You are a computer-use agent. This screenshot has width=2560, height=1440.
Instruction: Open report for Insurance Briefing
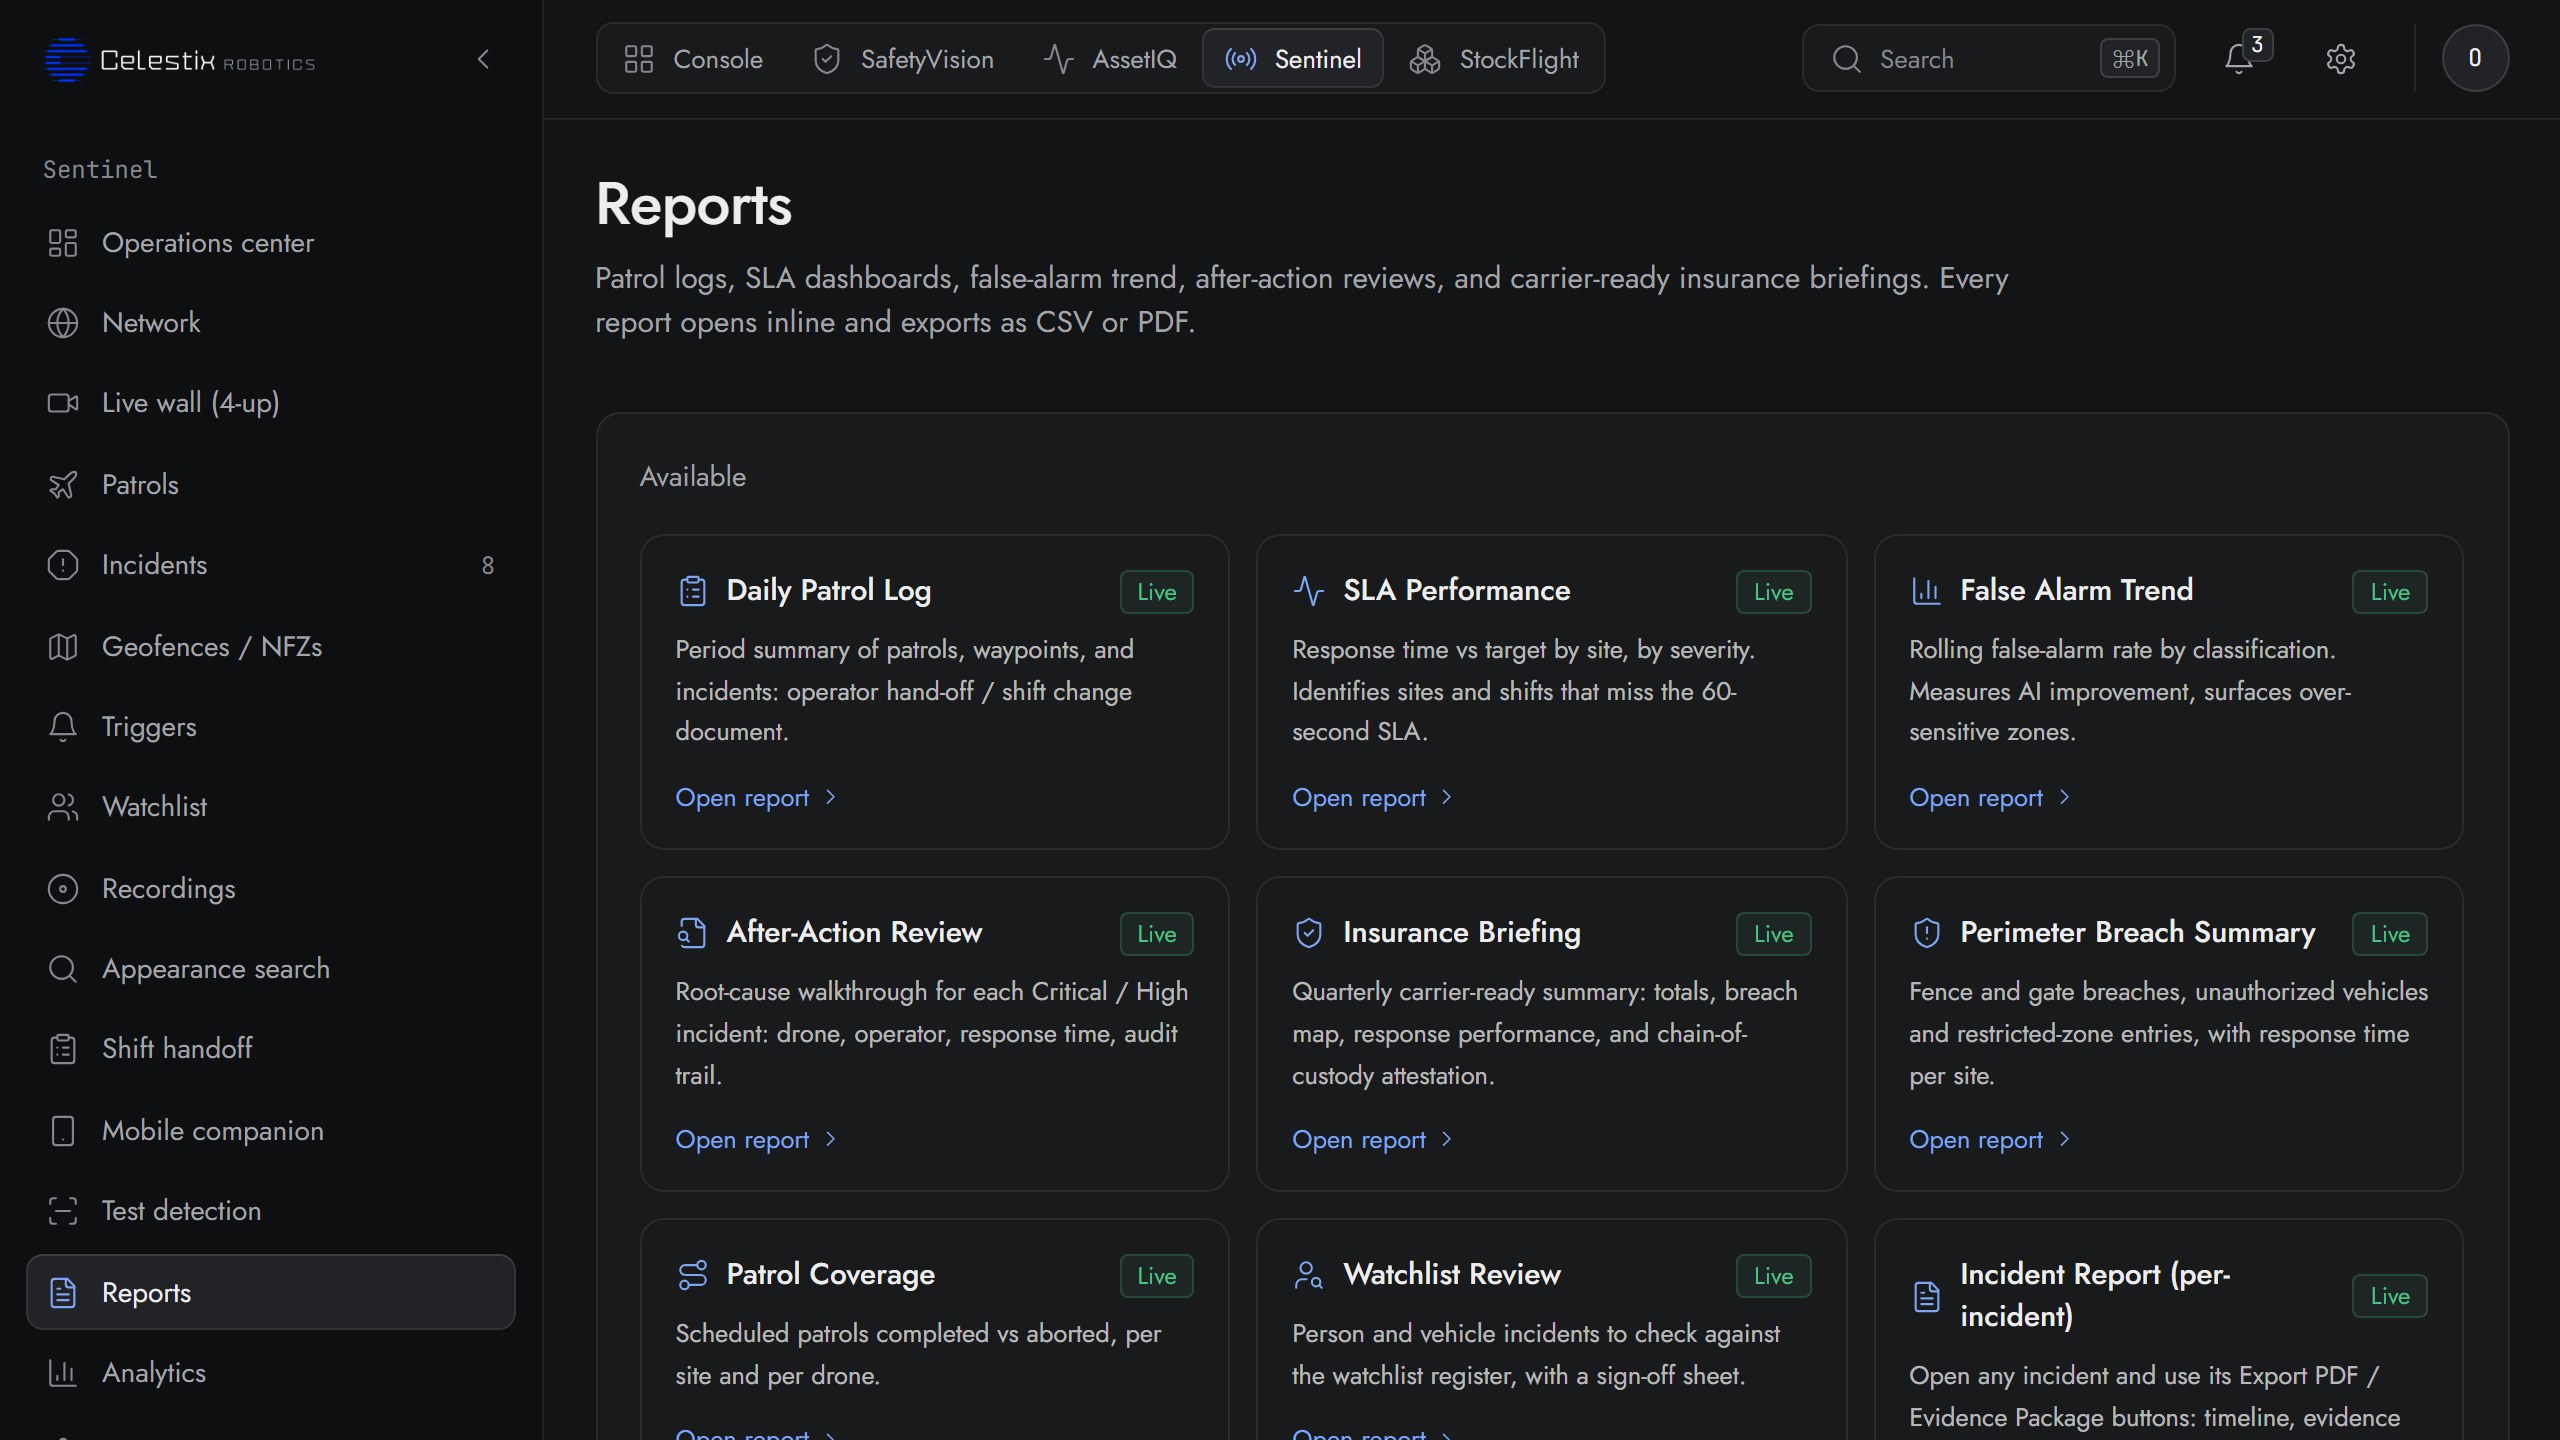[x=1372, y=1140]
